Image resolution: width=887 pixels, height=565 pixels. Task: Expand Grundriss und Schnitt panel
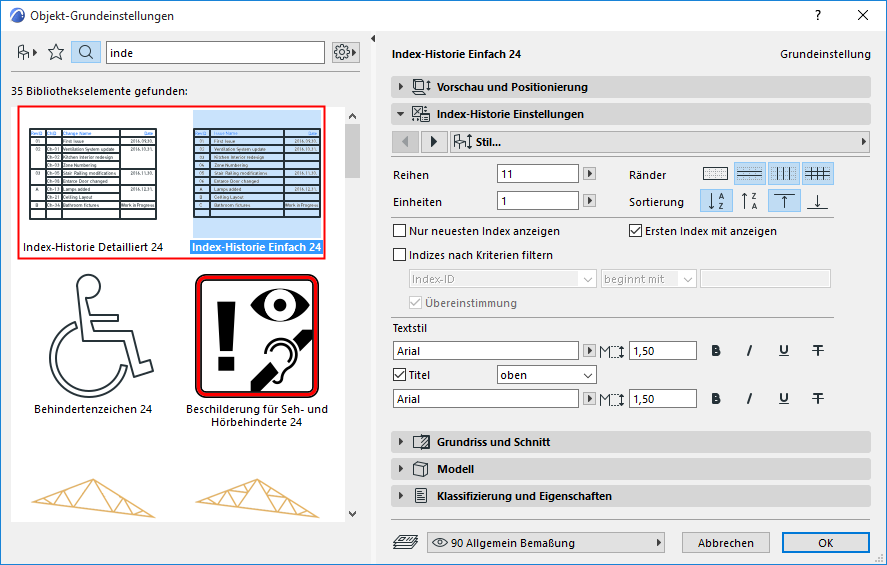coord(631,442)
